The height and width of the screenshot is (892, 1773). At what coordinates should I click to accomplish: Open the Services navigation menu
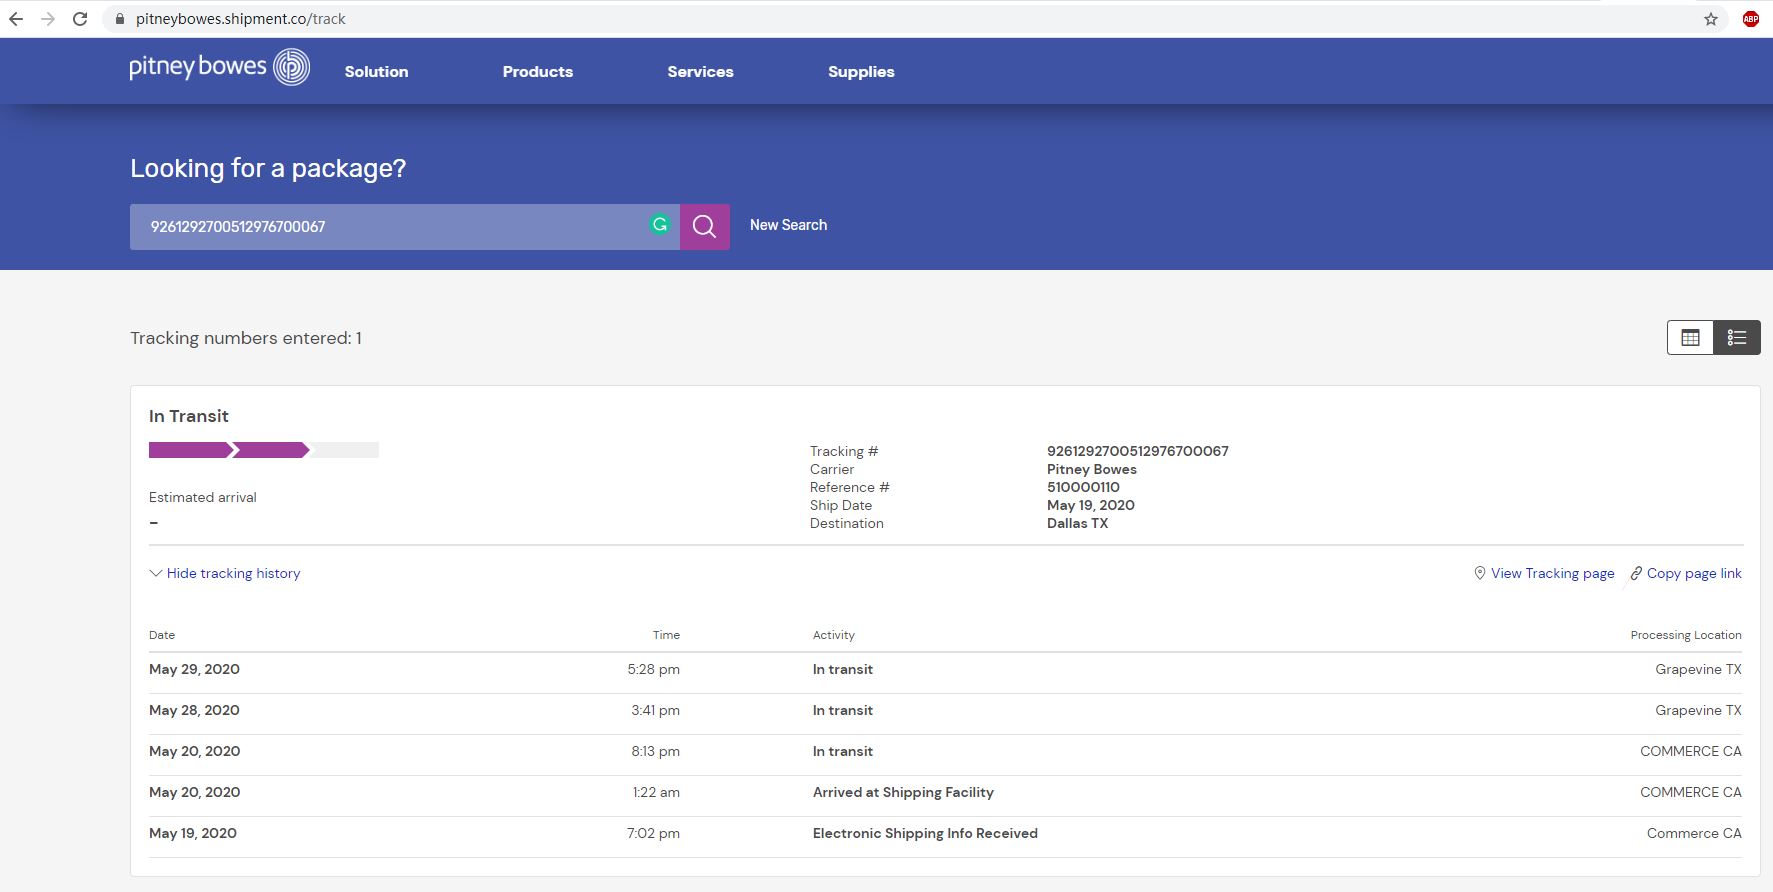coord(700,72)
